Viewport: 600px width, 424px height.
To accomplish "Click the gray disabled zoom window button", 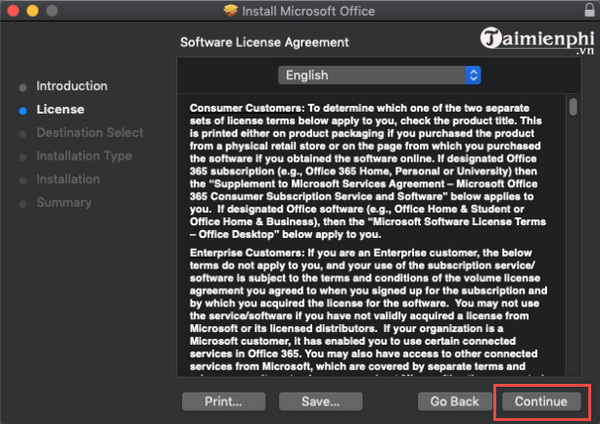I will point(52,11).
